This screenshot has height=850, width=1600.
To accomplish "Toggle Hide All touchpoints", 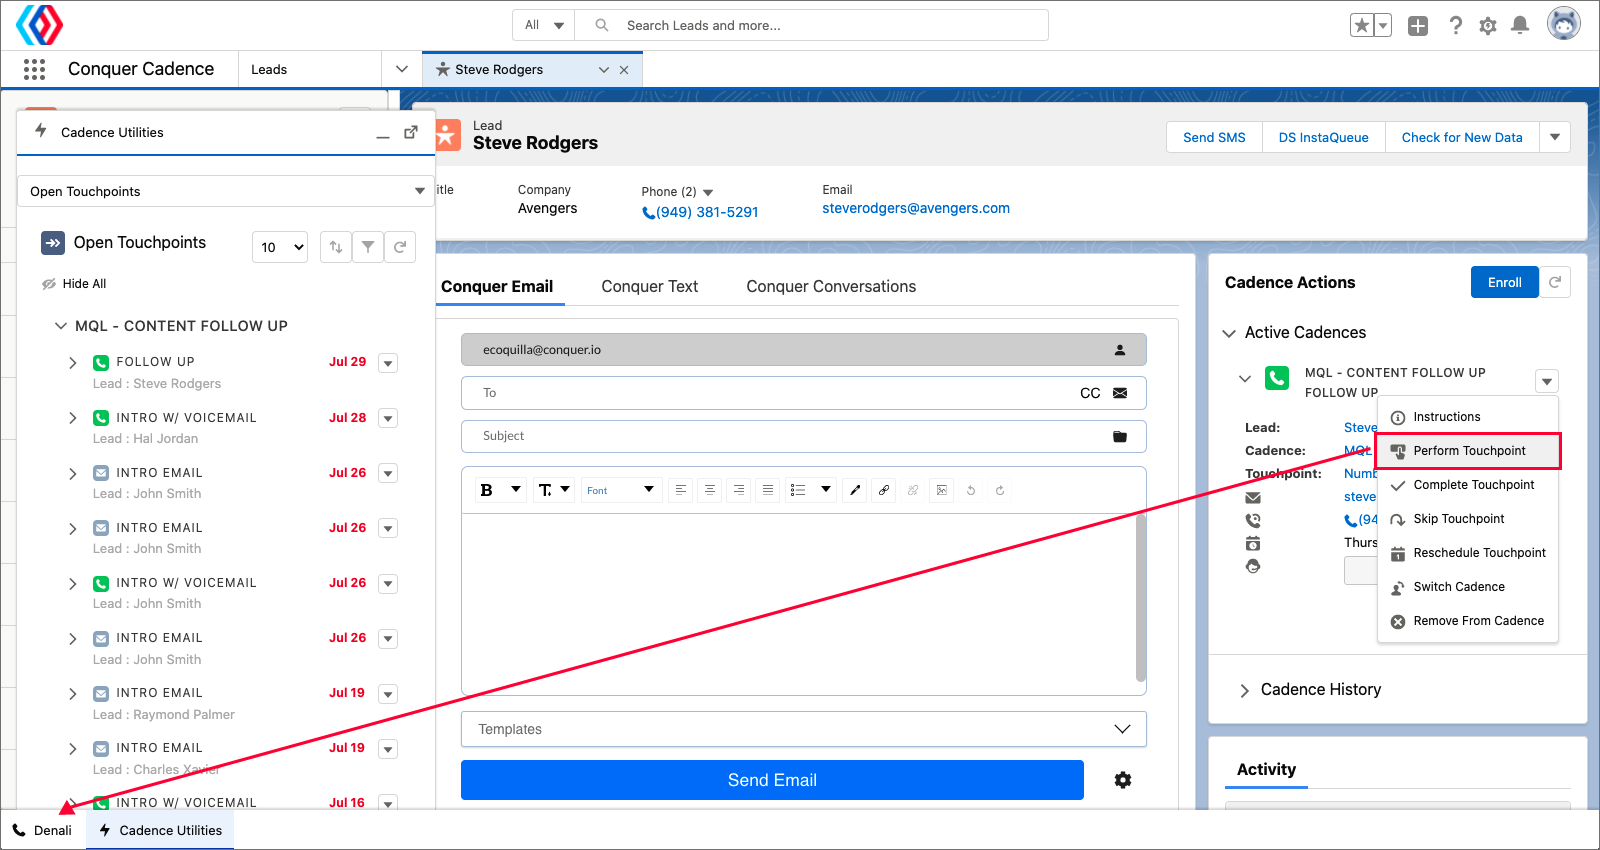I will coord(74,284).
